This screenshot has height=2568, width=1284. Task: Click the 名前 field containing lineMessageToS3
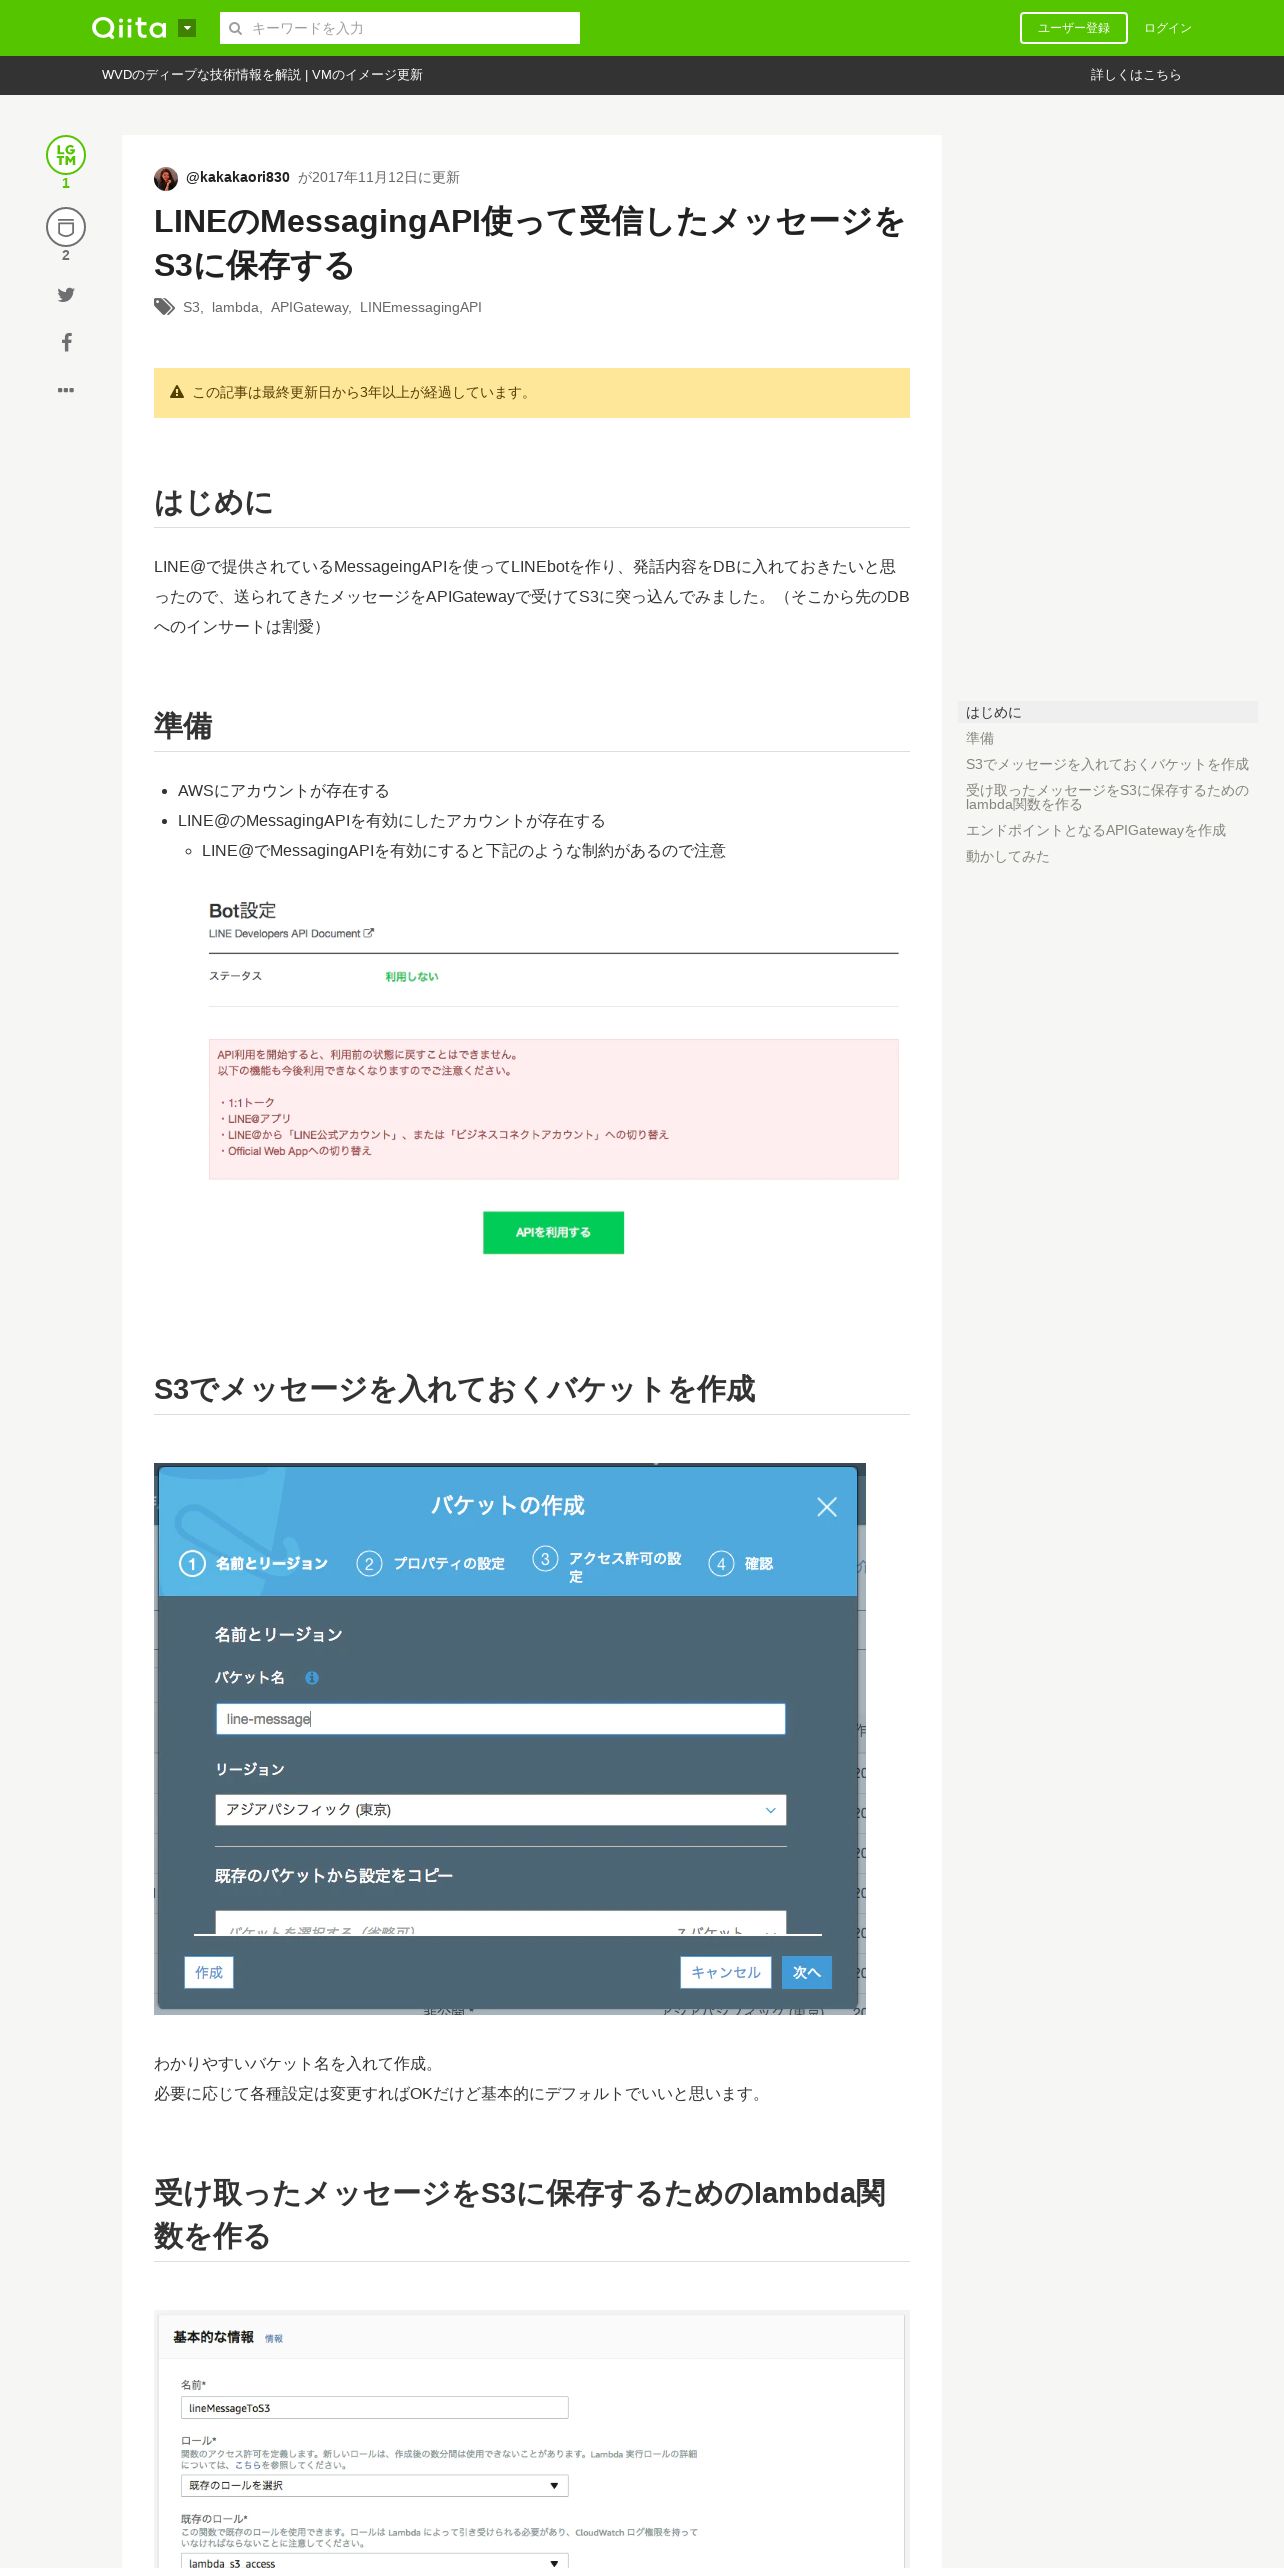(374, 2408)
